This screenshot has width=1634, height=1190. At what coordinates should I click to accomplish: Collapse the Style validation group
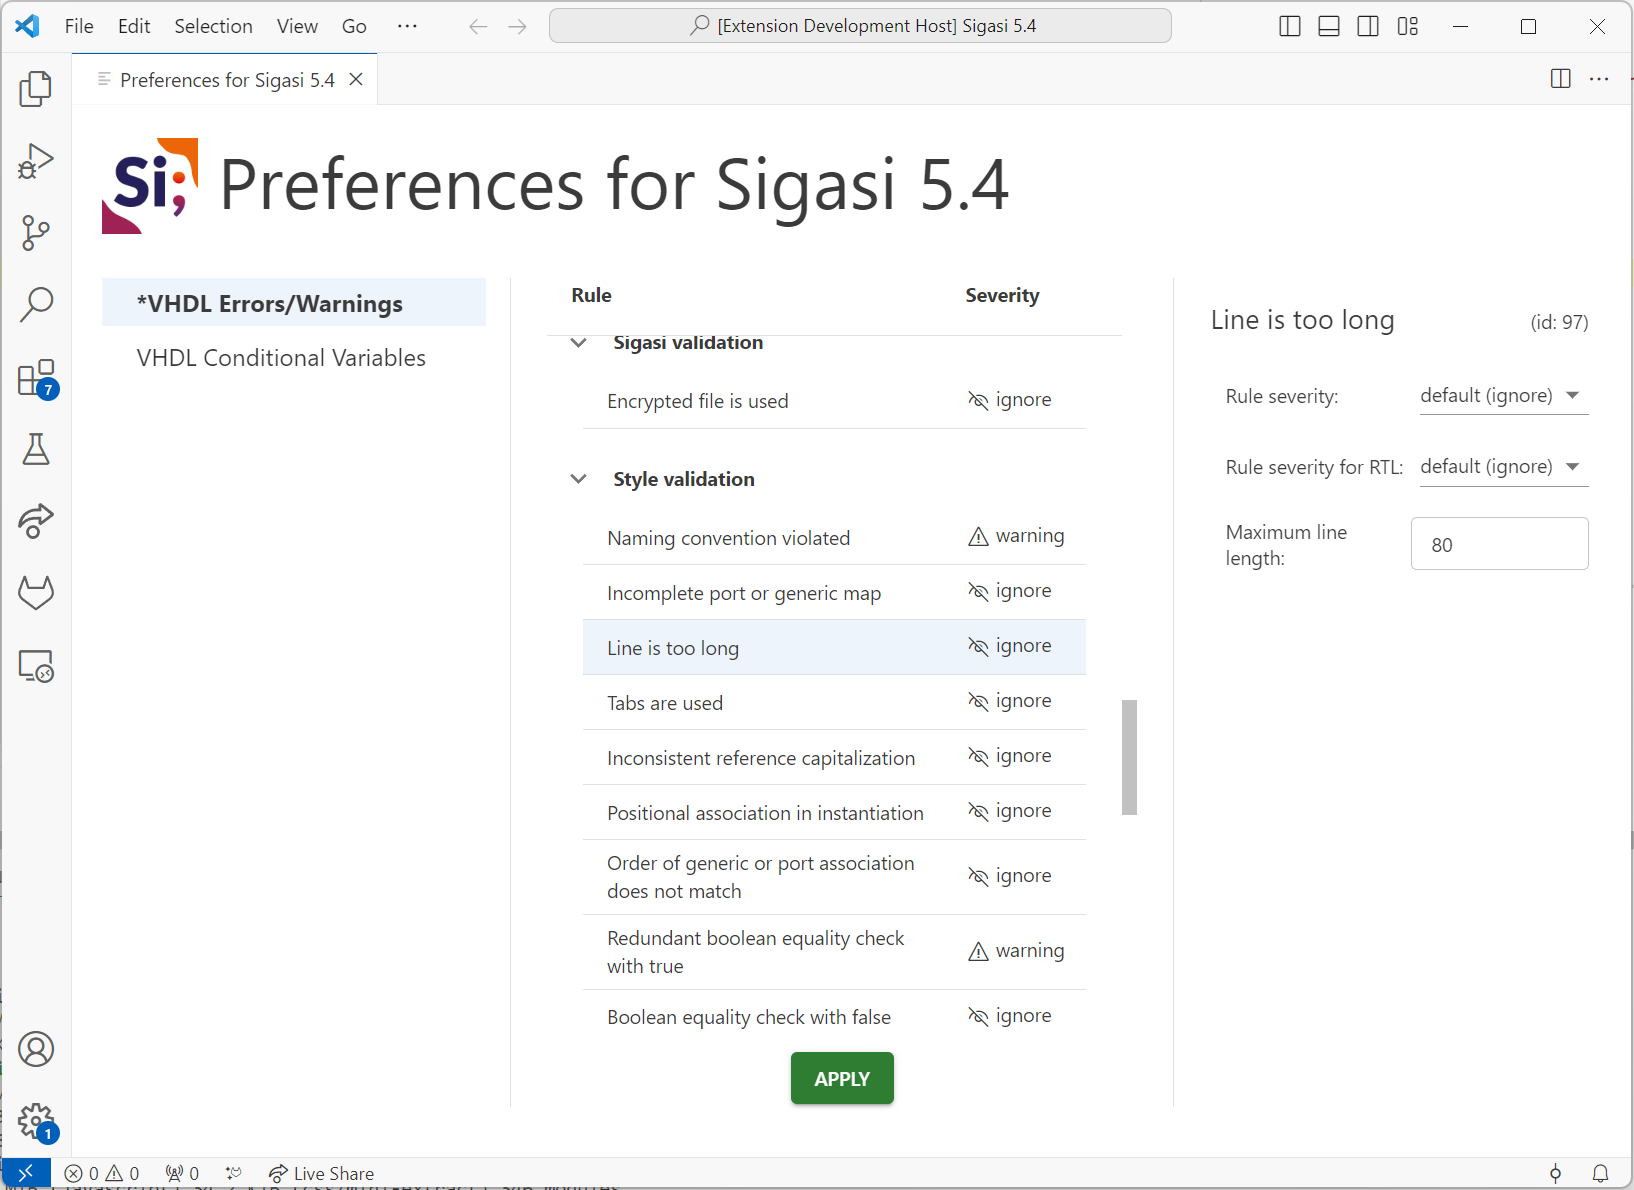578,479
